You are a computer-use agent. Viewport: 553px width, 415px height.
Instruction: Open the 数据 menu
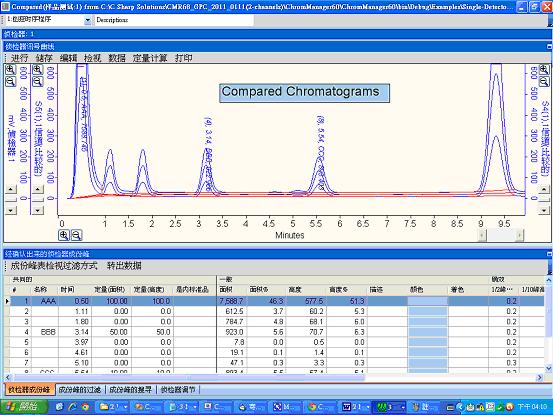click(117, 58)
